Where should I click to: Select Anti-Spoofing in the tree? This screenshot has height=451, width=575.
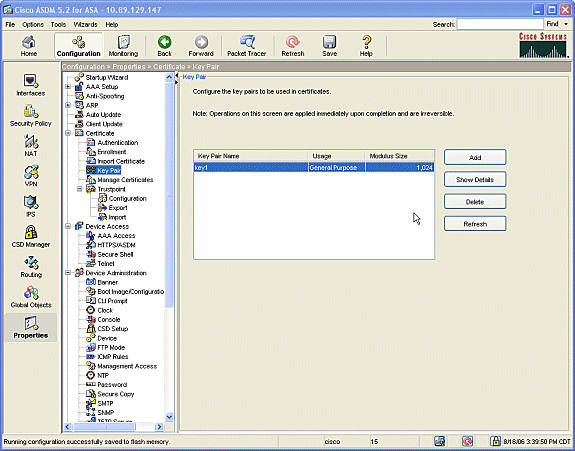click(x=105, y=96)
